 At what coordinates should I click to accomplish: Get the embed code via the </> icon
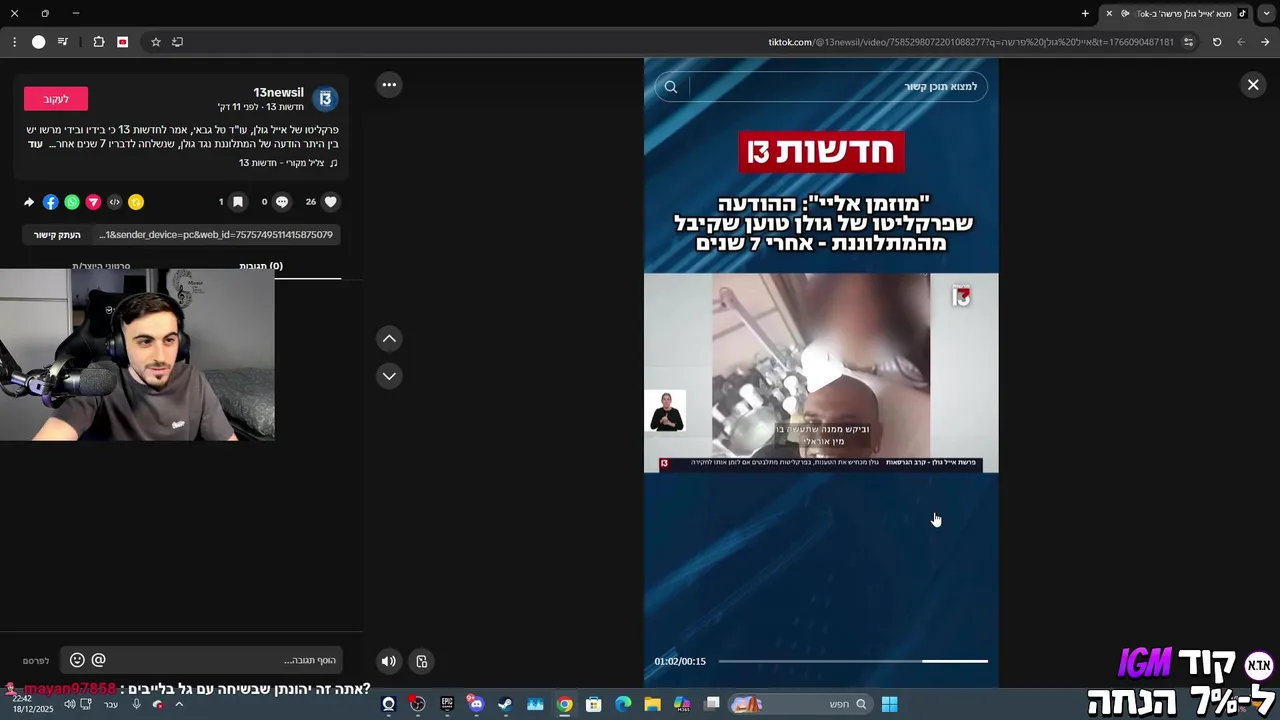point(114,202)
